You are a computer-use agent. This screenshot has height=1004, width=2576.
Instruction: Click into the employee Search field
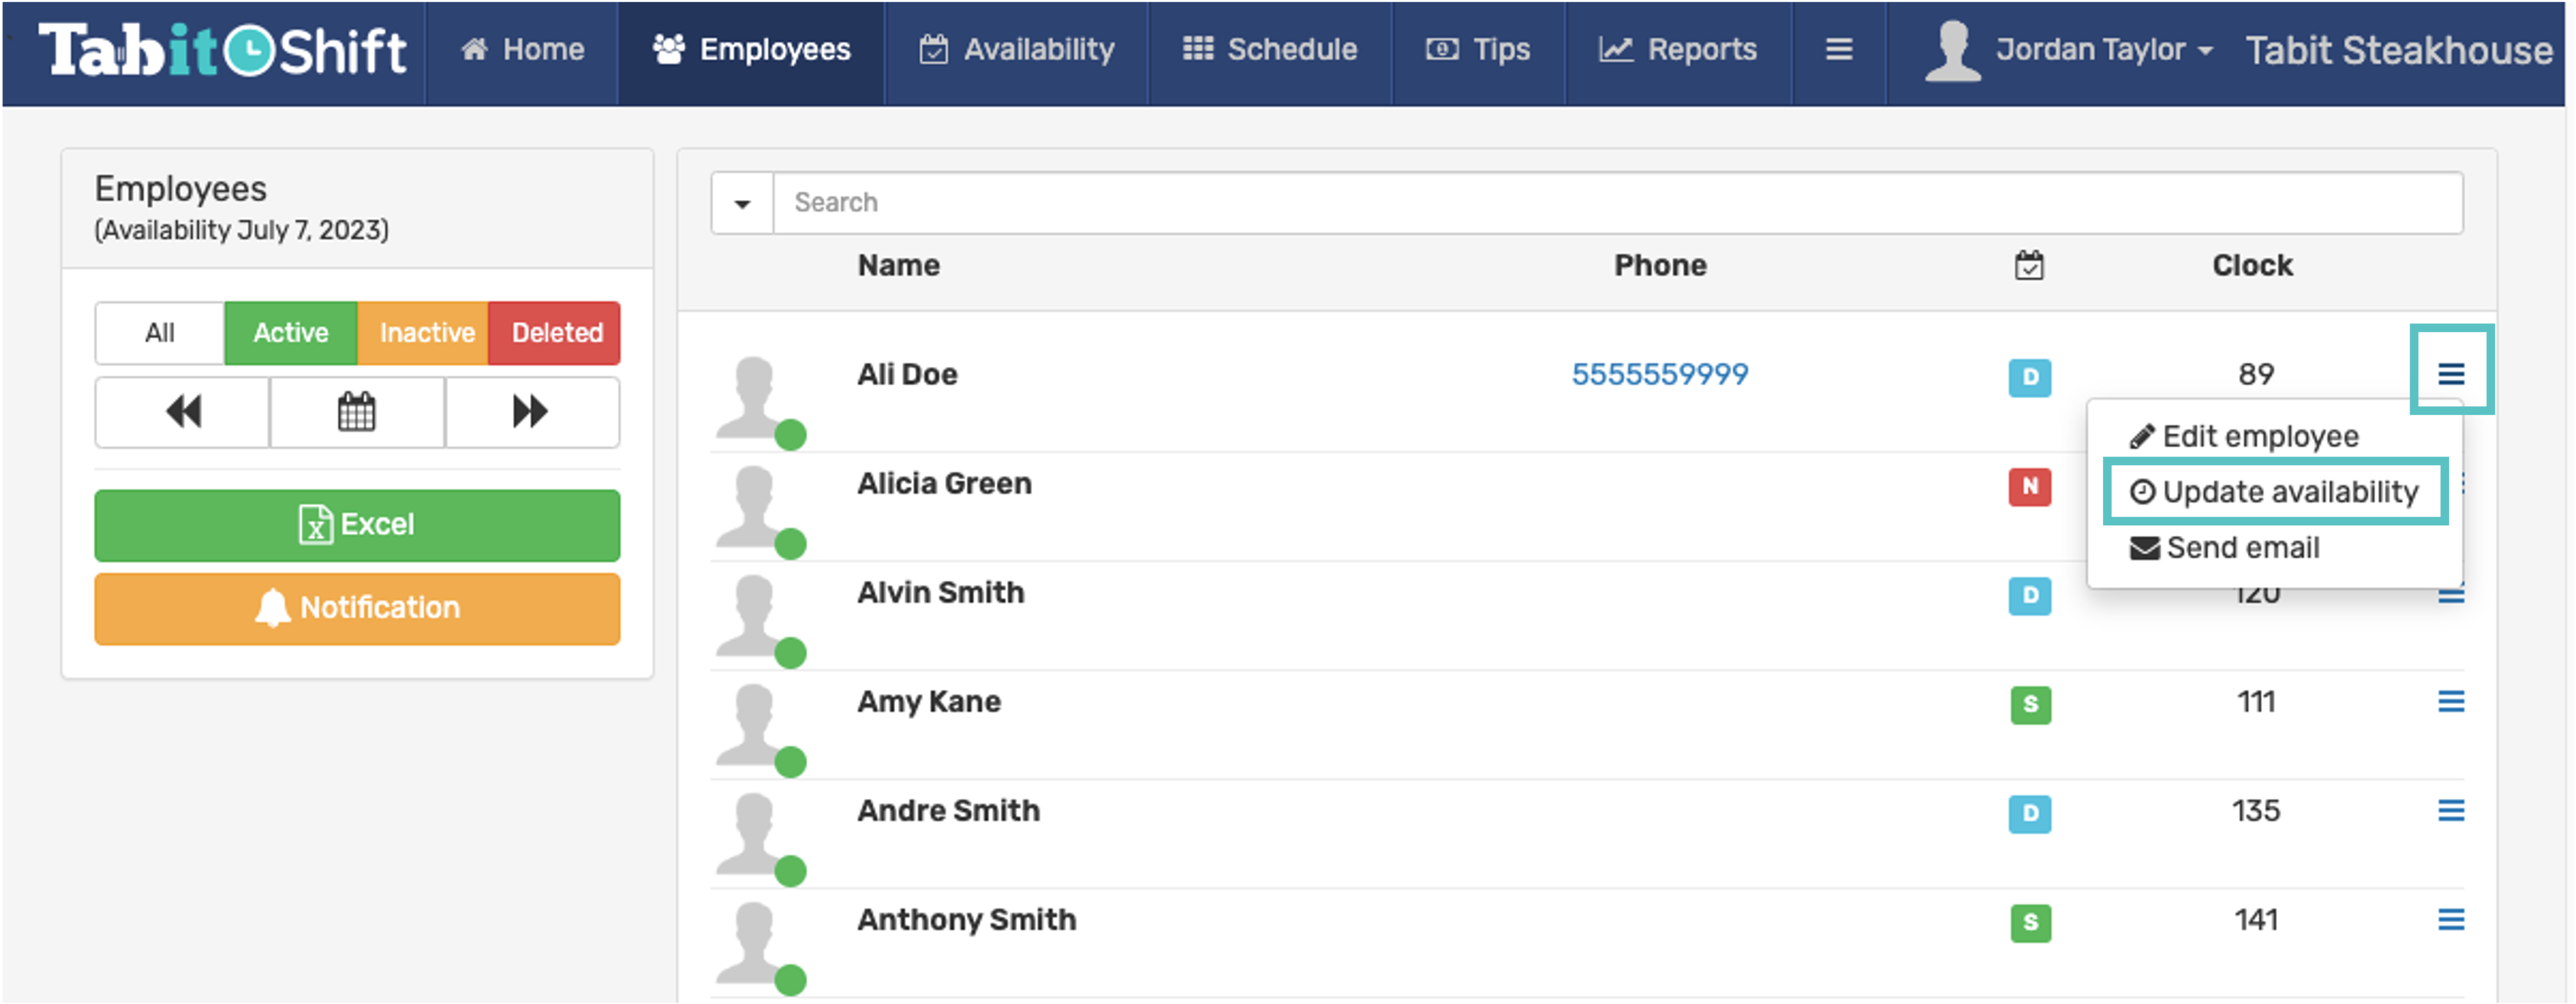pyautogui.click(x=1616, y=203)
